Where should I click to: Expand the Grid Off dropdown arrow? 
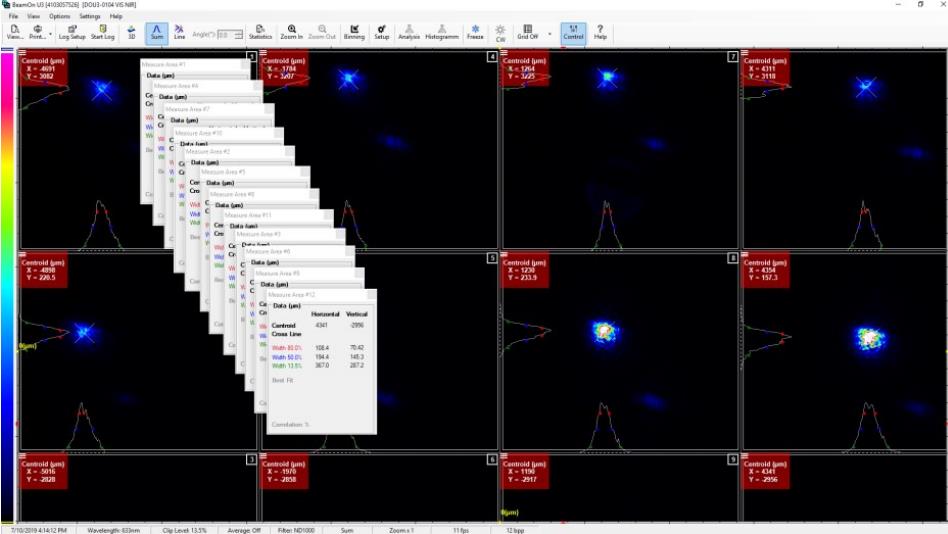tap(549, 32)
